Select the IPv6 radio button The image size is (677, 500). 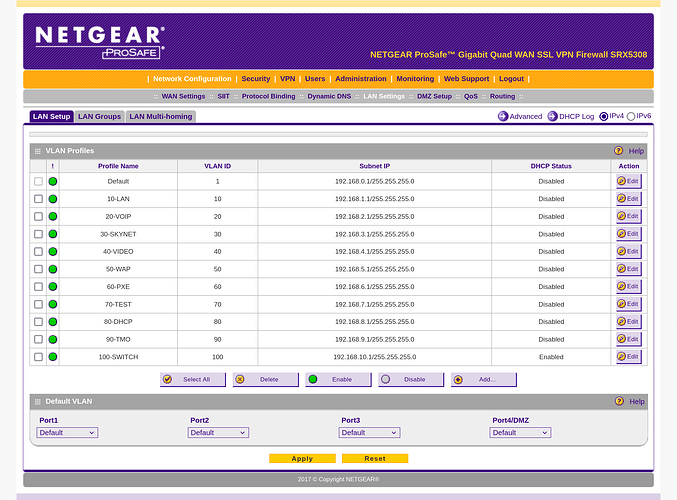[x=631, y=116]
